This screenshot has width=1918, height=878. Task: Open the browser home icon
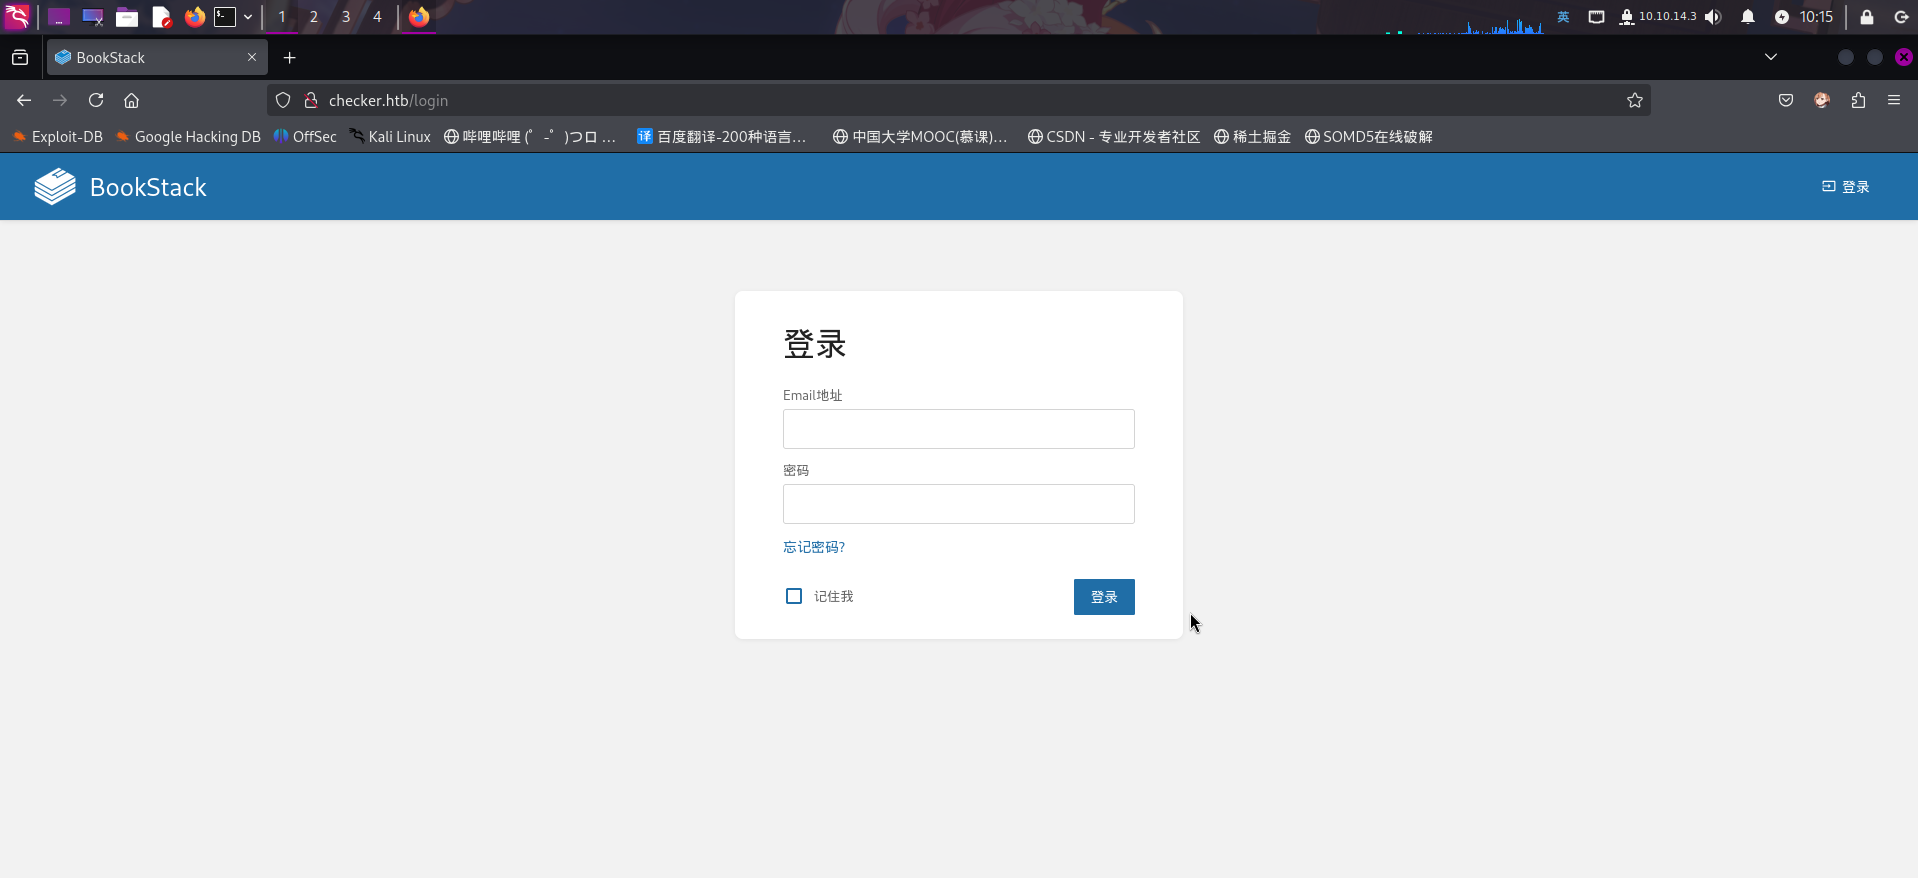(x=131, y=100)
